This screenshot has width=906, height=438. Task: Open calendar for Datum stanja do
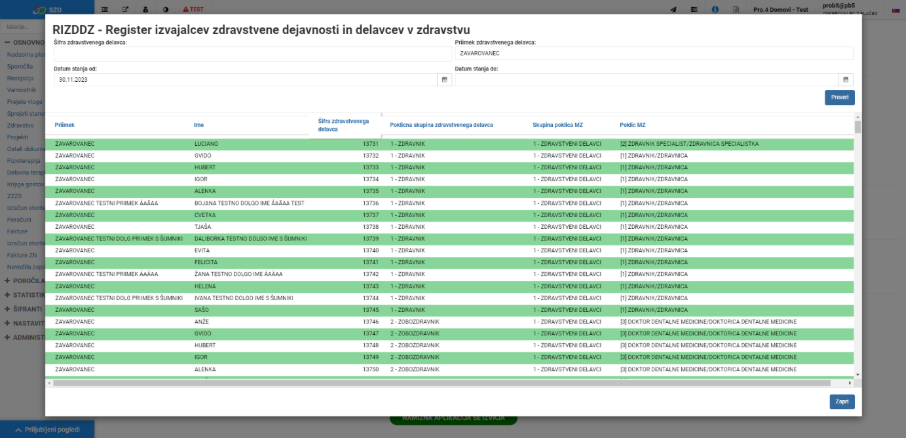coord(845,80)
